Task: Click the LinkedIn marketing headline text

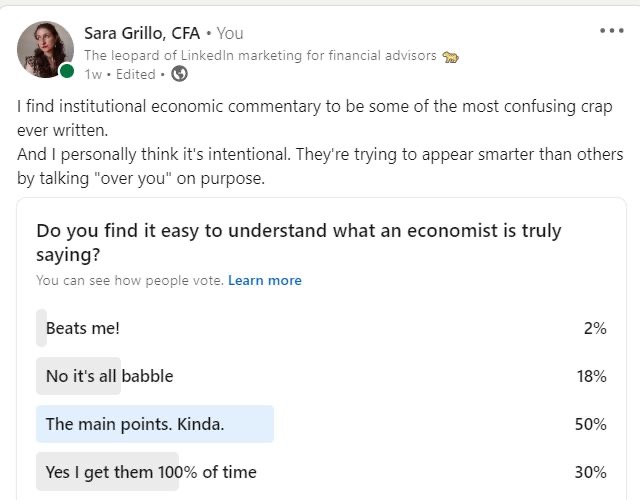Action: point(260,56)
